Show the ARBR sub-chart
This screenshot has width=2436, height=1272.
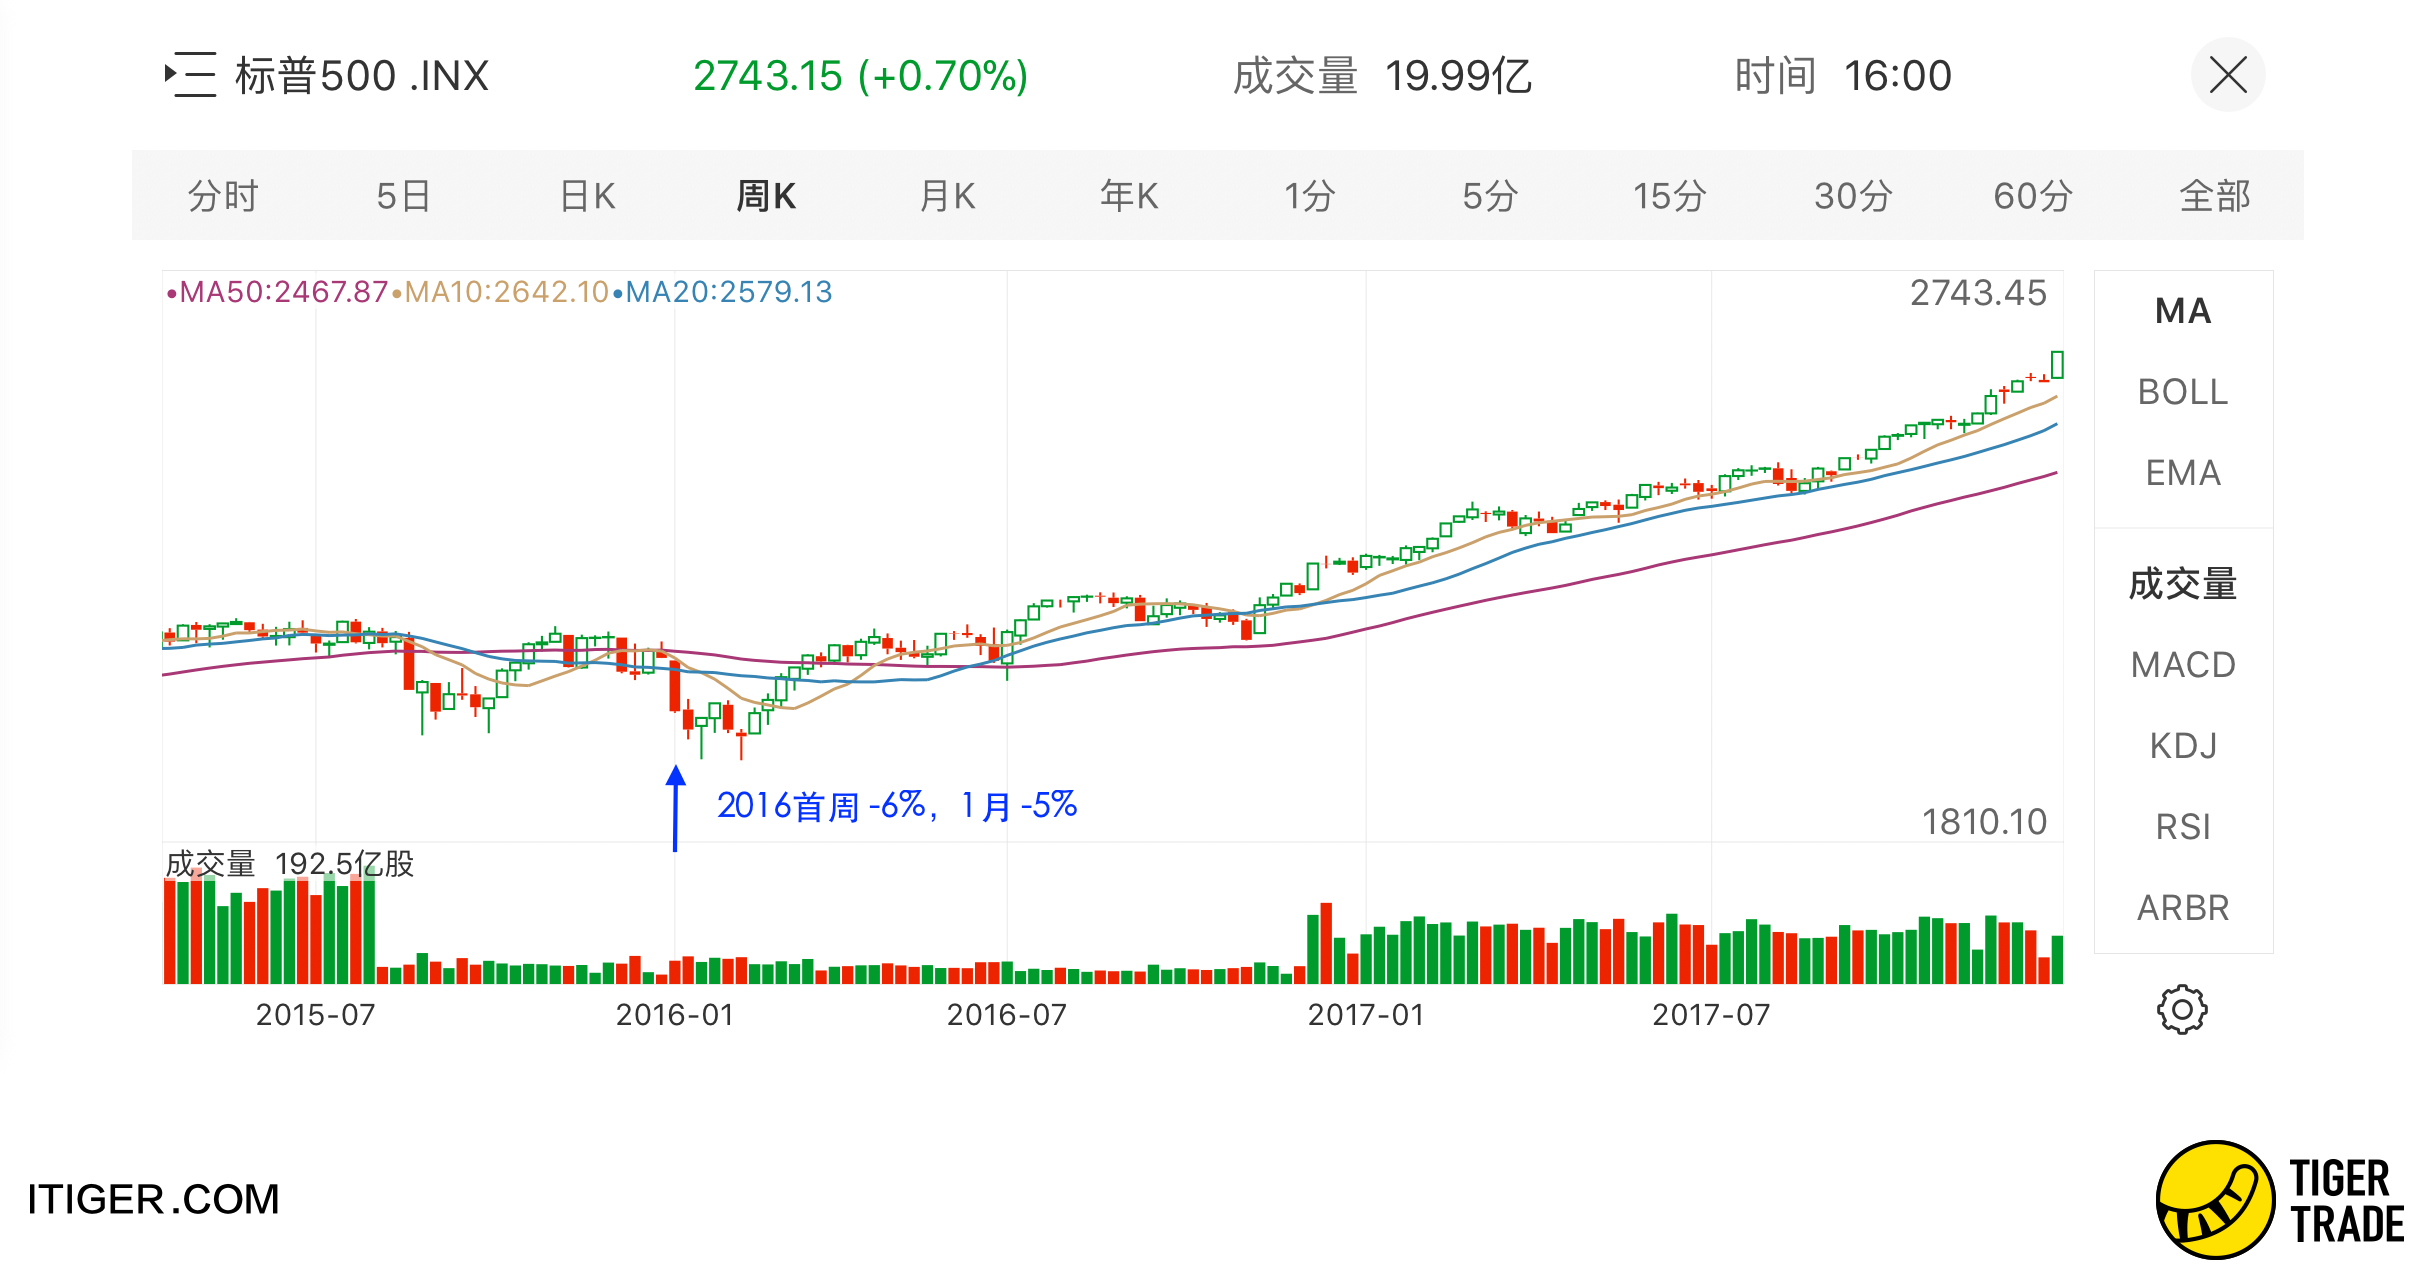click(x=2182, y=908)
